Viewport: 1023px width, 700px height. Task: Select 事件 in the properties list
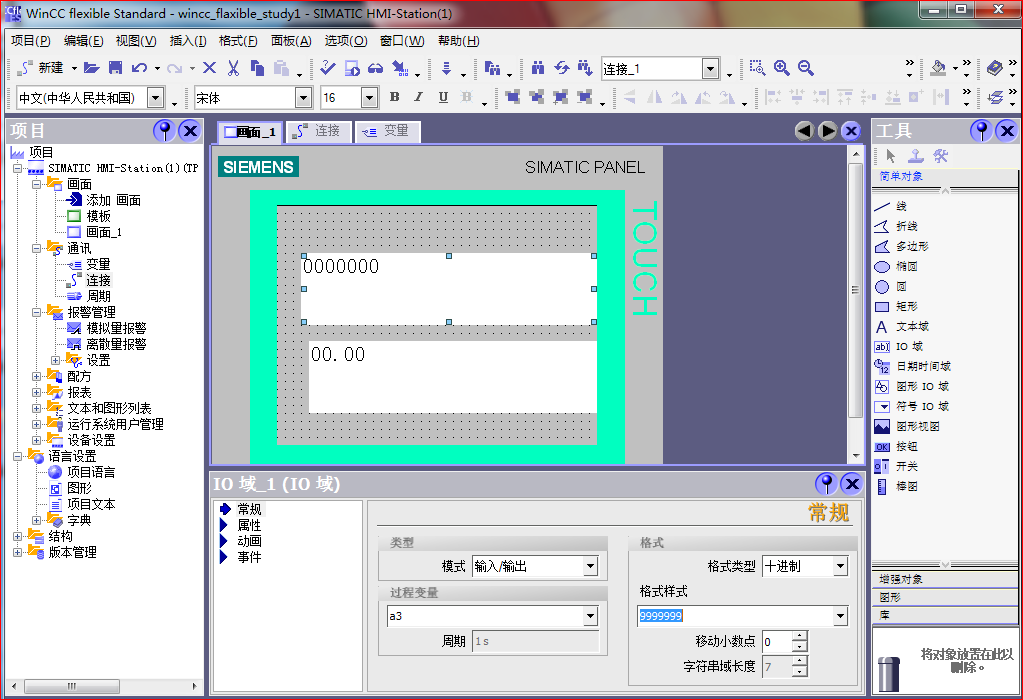click(249, 557)
